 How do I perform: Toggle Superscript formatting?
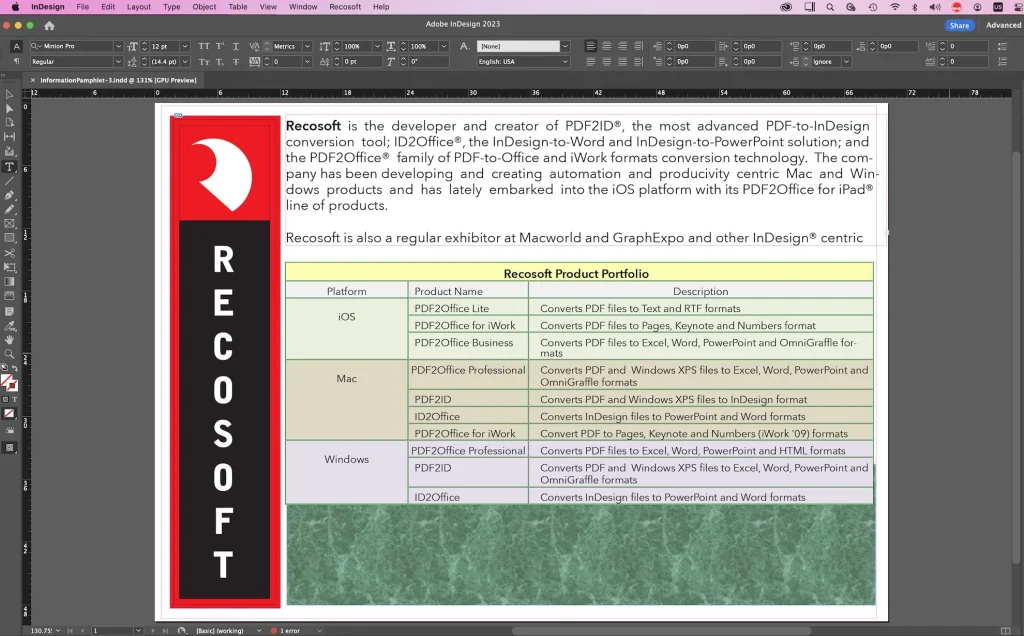[x=220, y=46]
